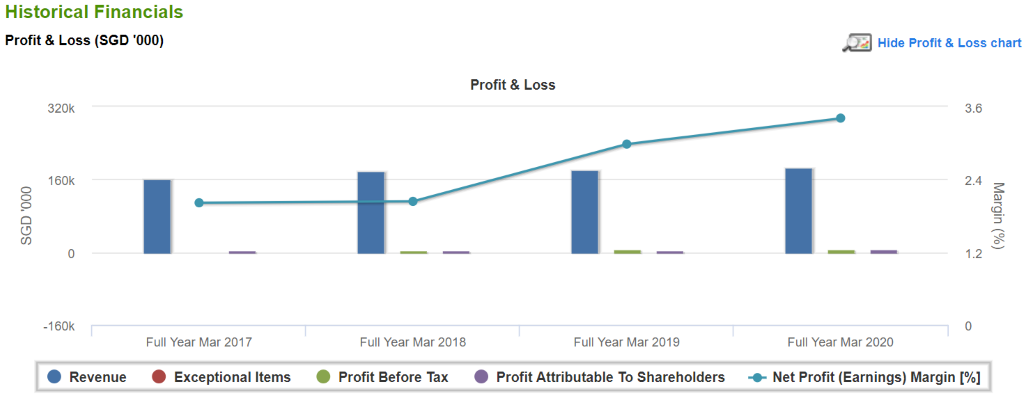Click Hide Profit & Loss chart link

click(949, 43)
